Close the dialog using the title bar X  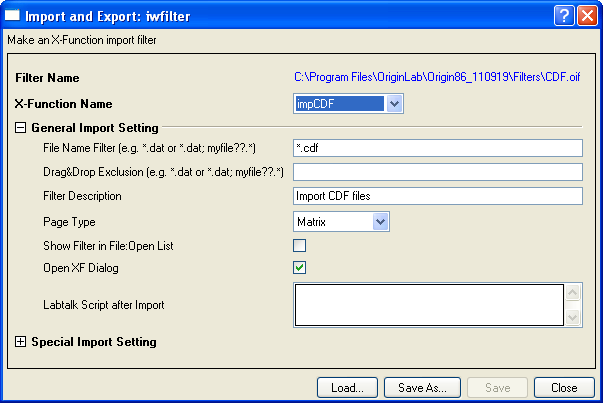point(585,15)
